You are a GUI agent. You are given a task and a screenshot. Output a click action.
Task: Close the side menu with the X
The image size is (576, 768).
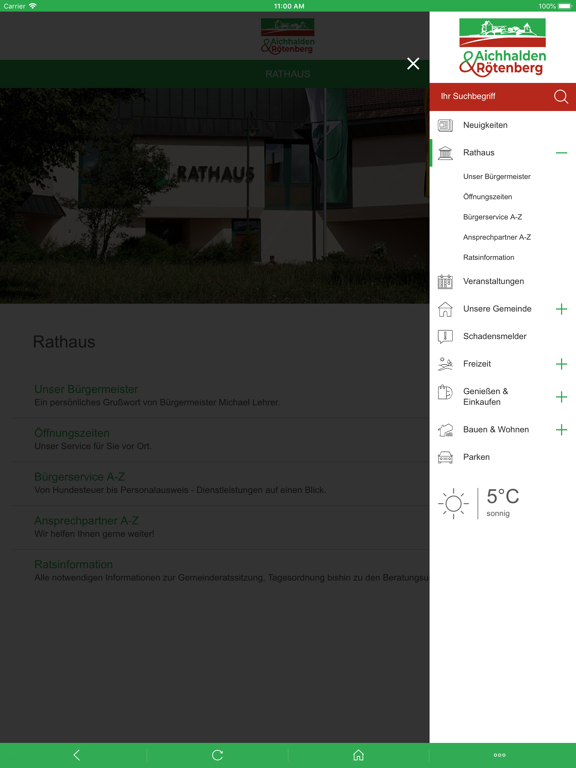pos(413,64)
